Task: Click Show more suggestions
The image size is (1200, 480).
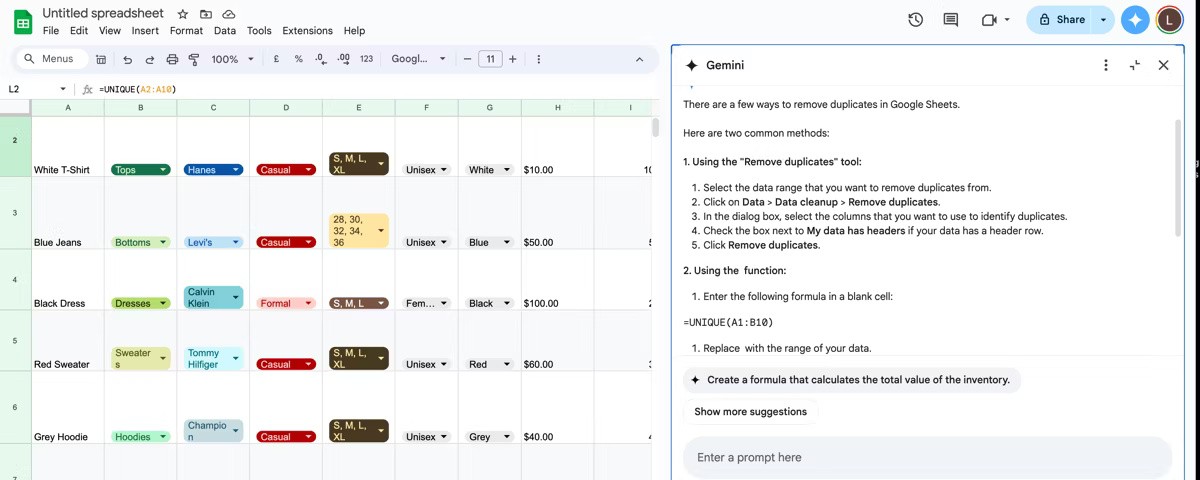Action: [750, 411]
